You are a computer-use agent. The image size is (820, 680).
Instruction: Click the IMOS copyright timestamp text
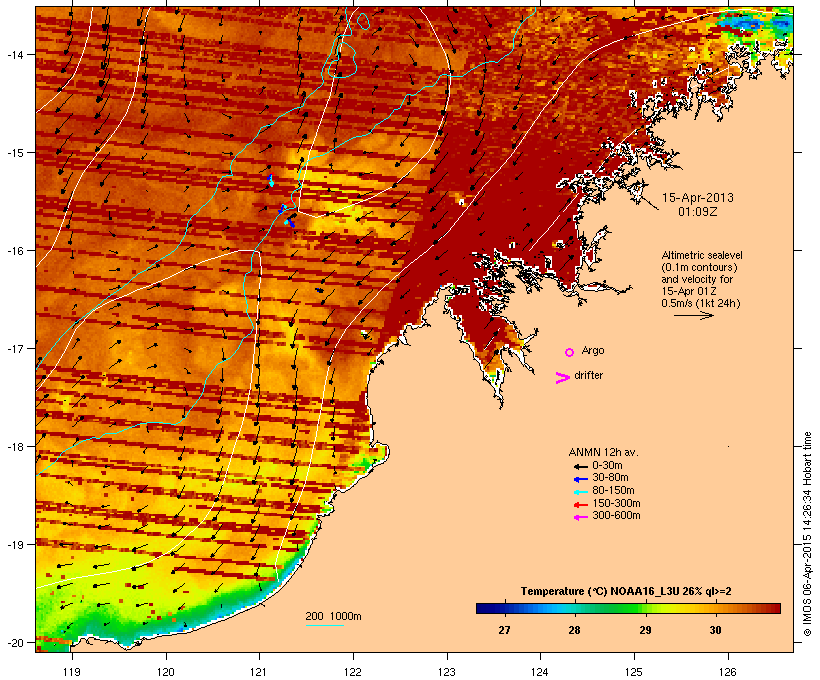click(807, 534)
